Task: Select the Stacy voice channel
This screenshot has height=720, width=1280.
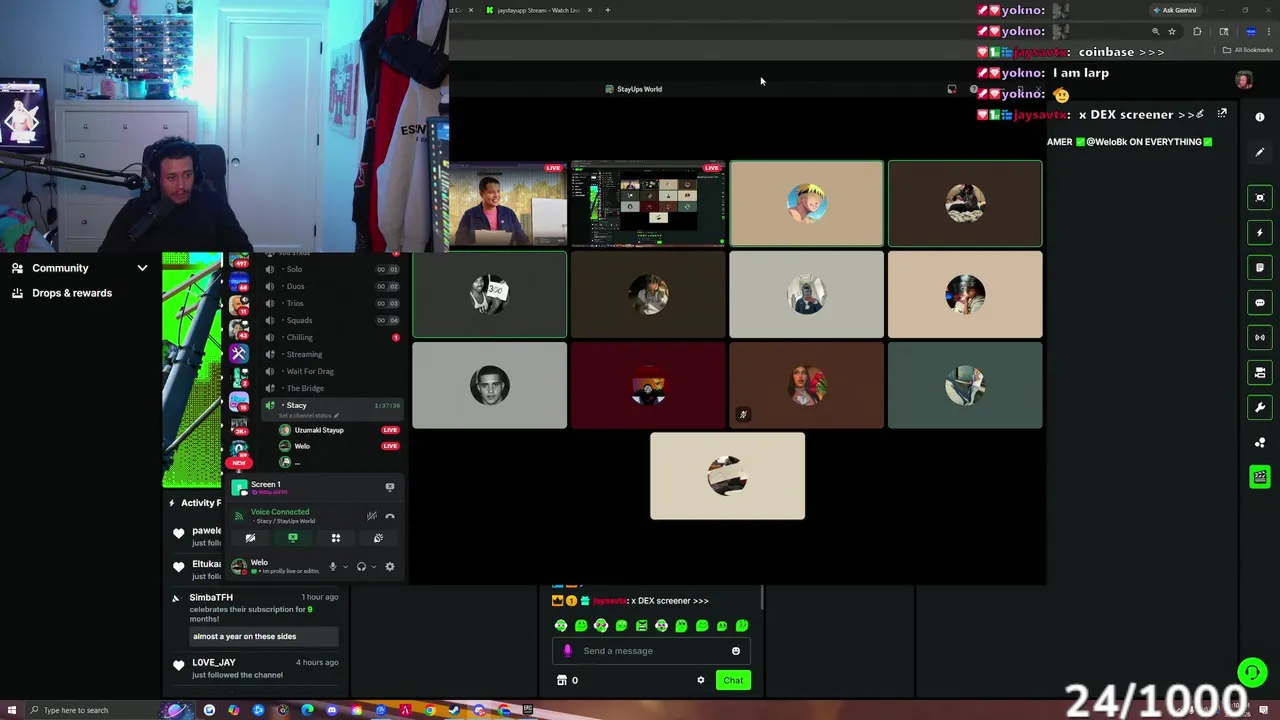Action: 332,405
